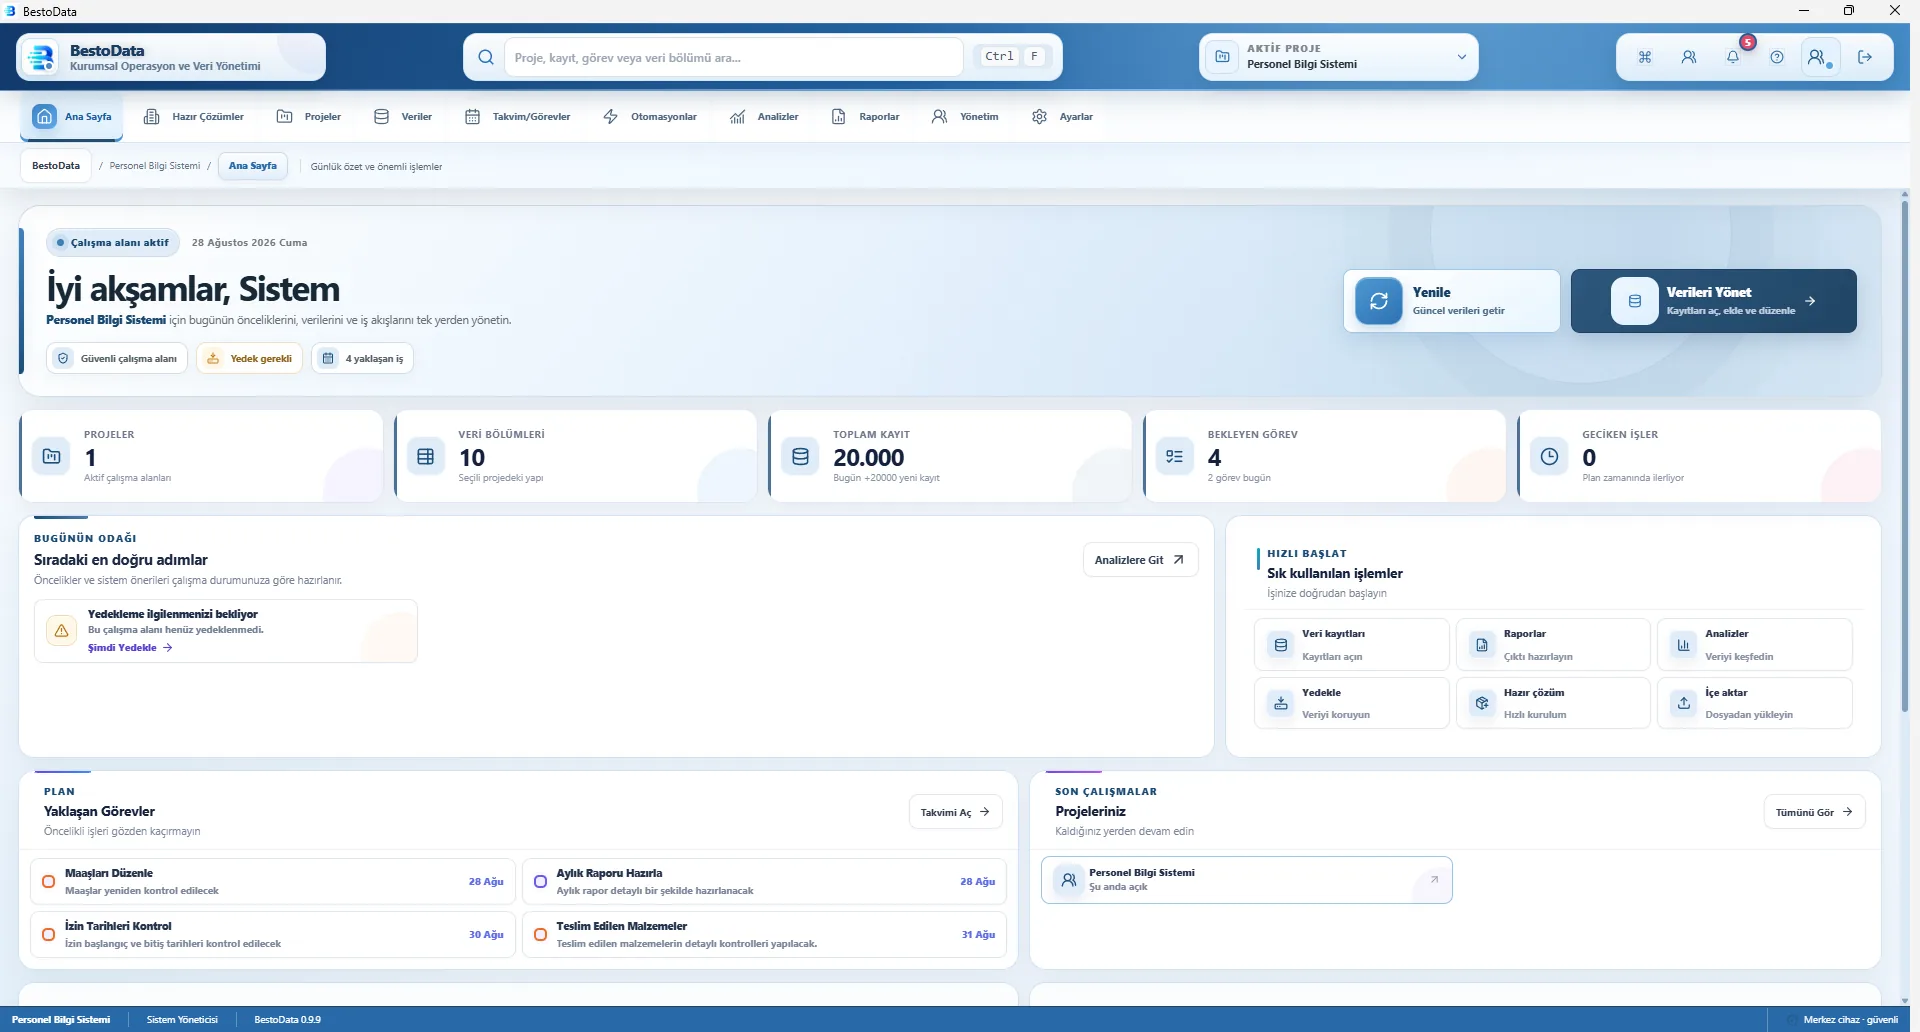Open Raporlar quick action card
This screenshot has height=1032, width=1920.
(x=1553, y=645)
